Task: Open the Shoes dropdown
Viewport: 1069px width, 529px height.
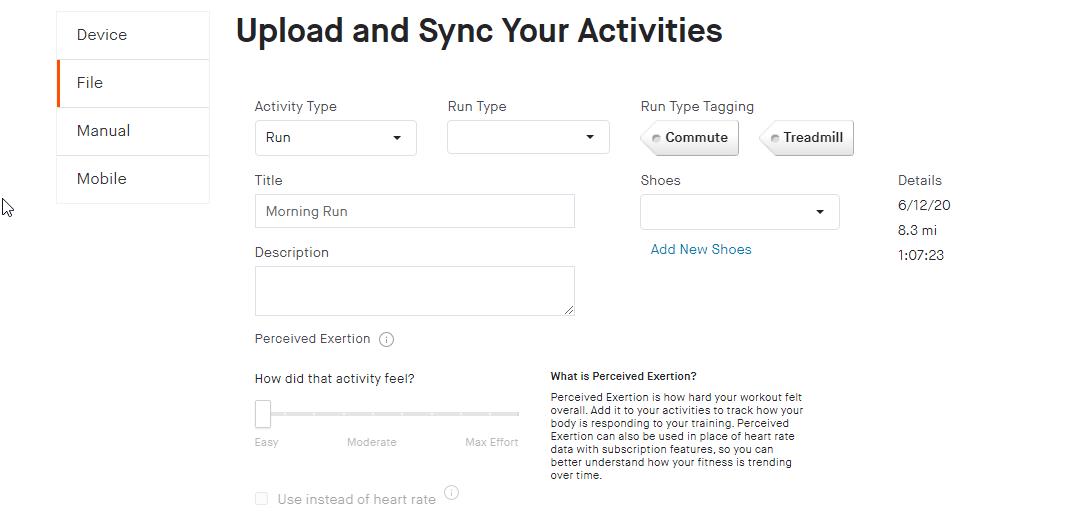Action: coord(740,212)
